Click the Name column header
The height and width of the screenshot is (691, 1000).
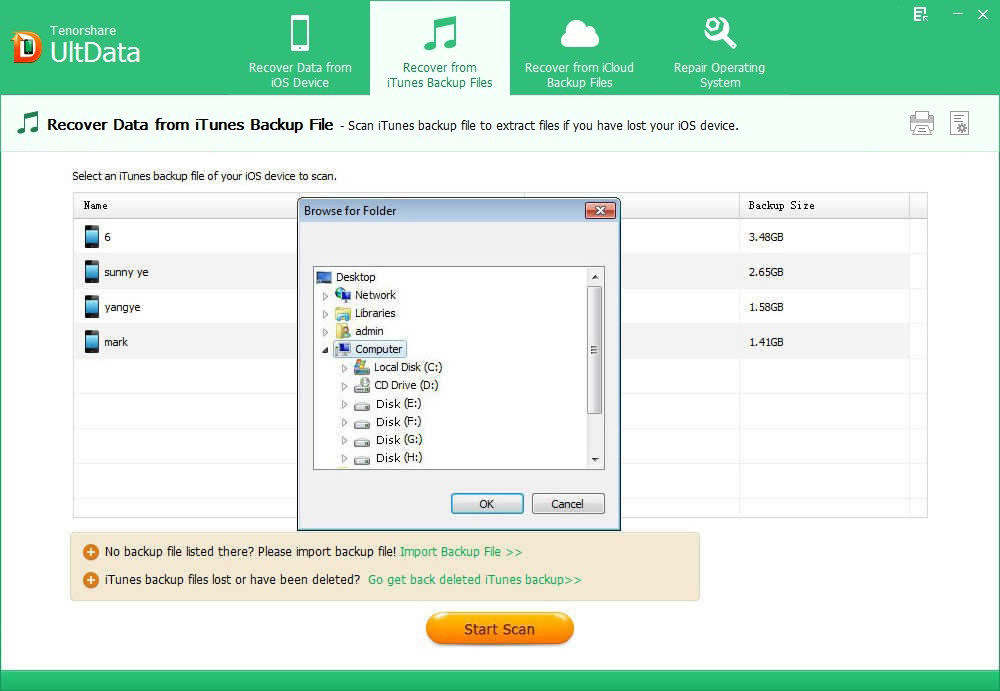click(186, 205)
